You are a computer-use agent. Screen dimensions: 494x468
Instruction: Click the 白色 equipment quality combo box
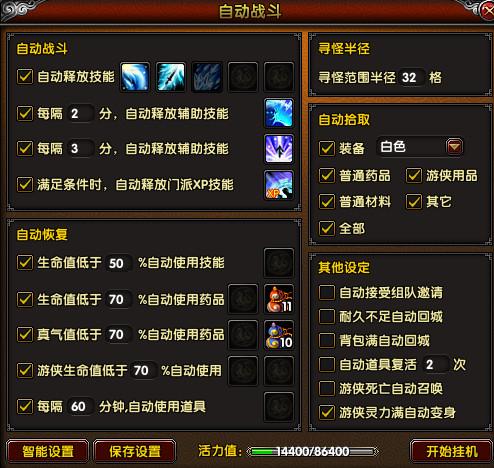point(420,147)
